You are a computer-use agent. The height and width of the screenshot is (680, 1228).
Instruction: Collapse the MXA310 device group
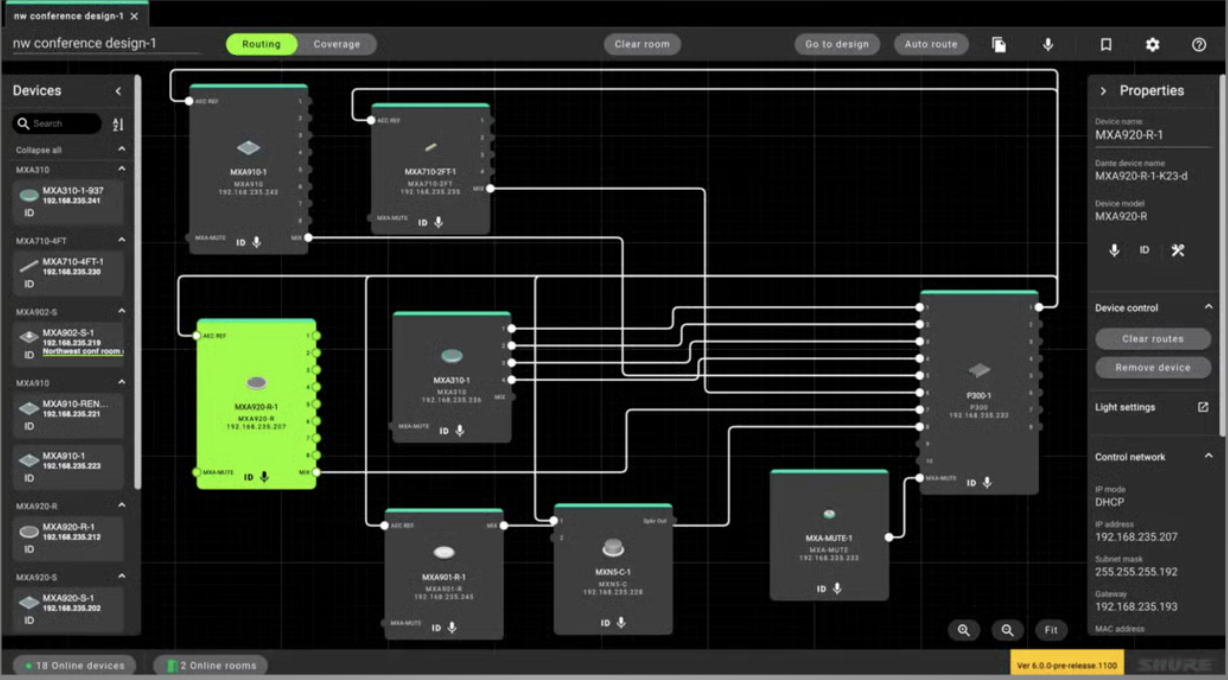coord(122,170)
